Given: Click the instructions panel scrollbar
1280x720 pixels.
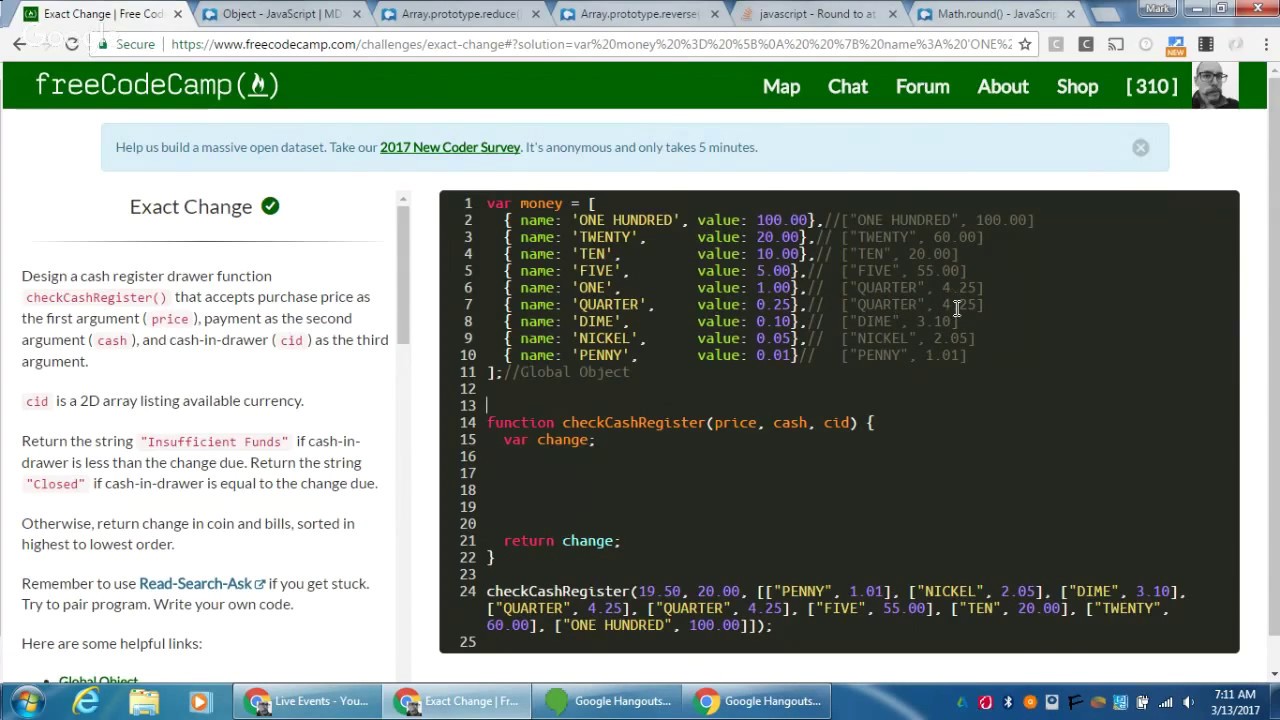Looking at the screenshot, I should click(403, 275).
